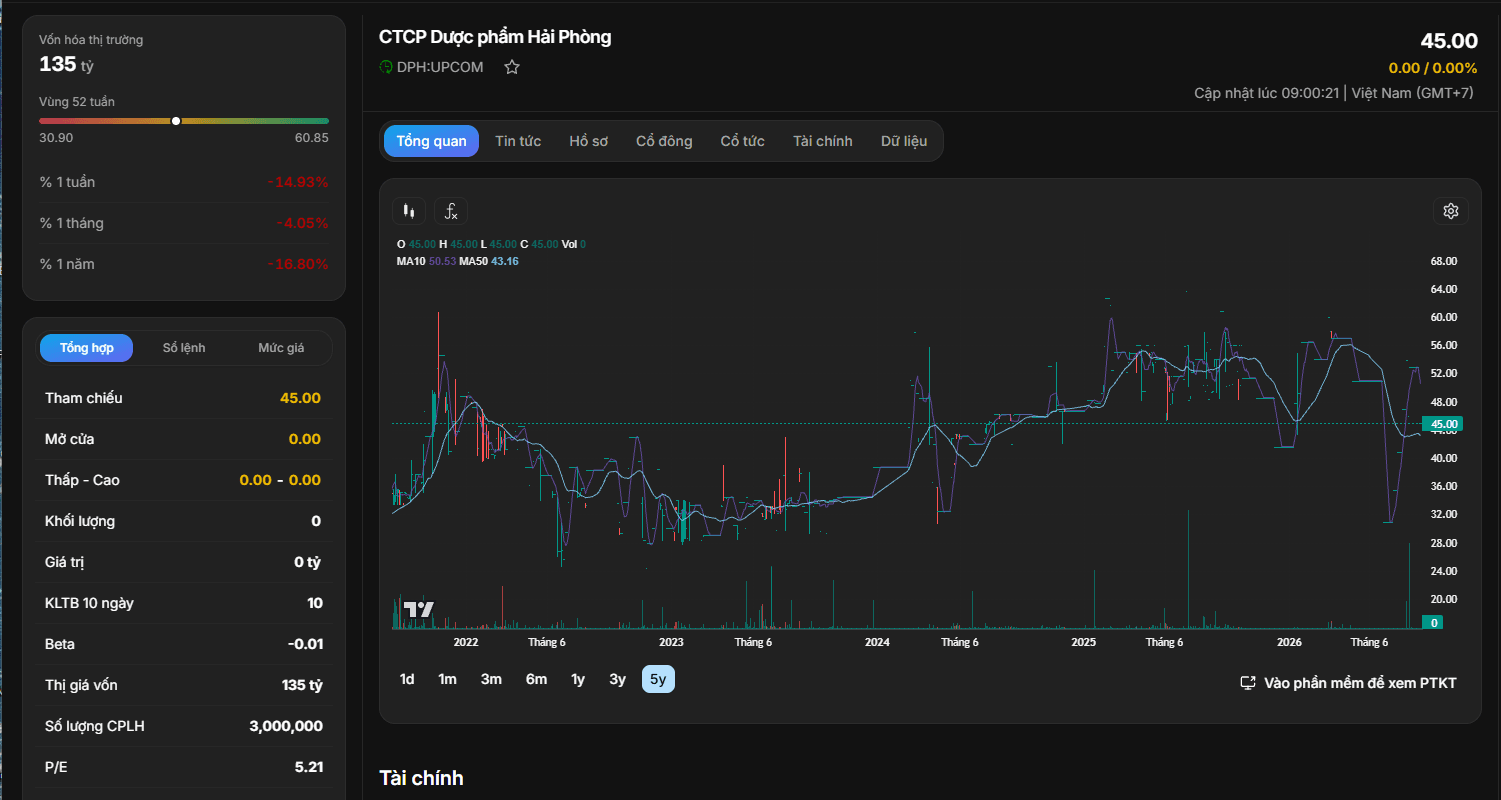Click the DPH:UPCOM ticker text
1501x800 pixels.
click(x=440, y=67)
